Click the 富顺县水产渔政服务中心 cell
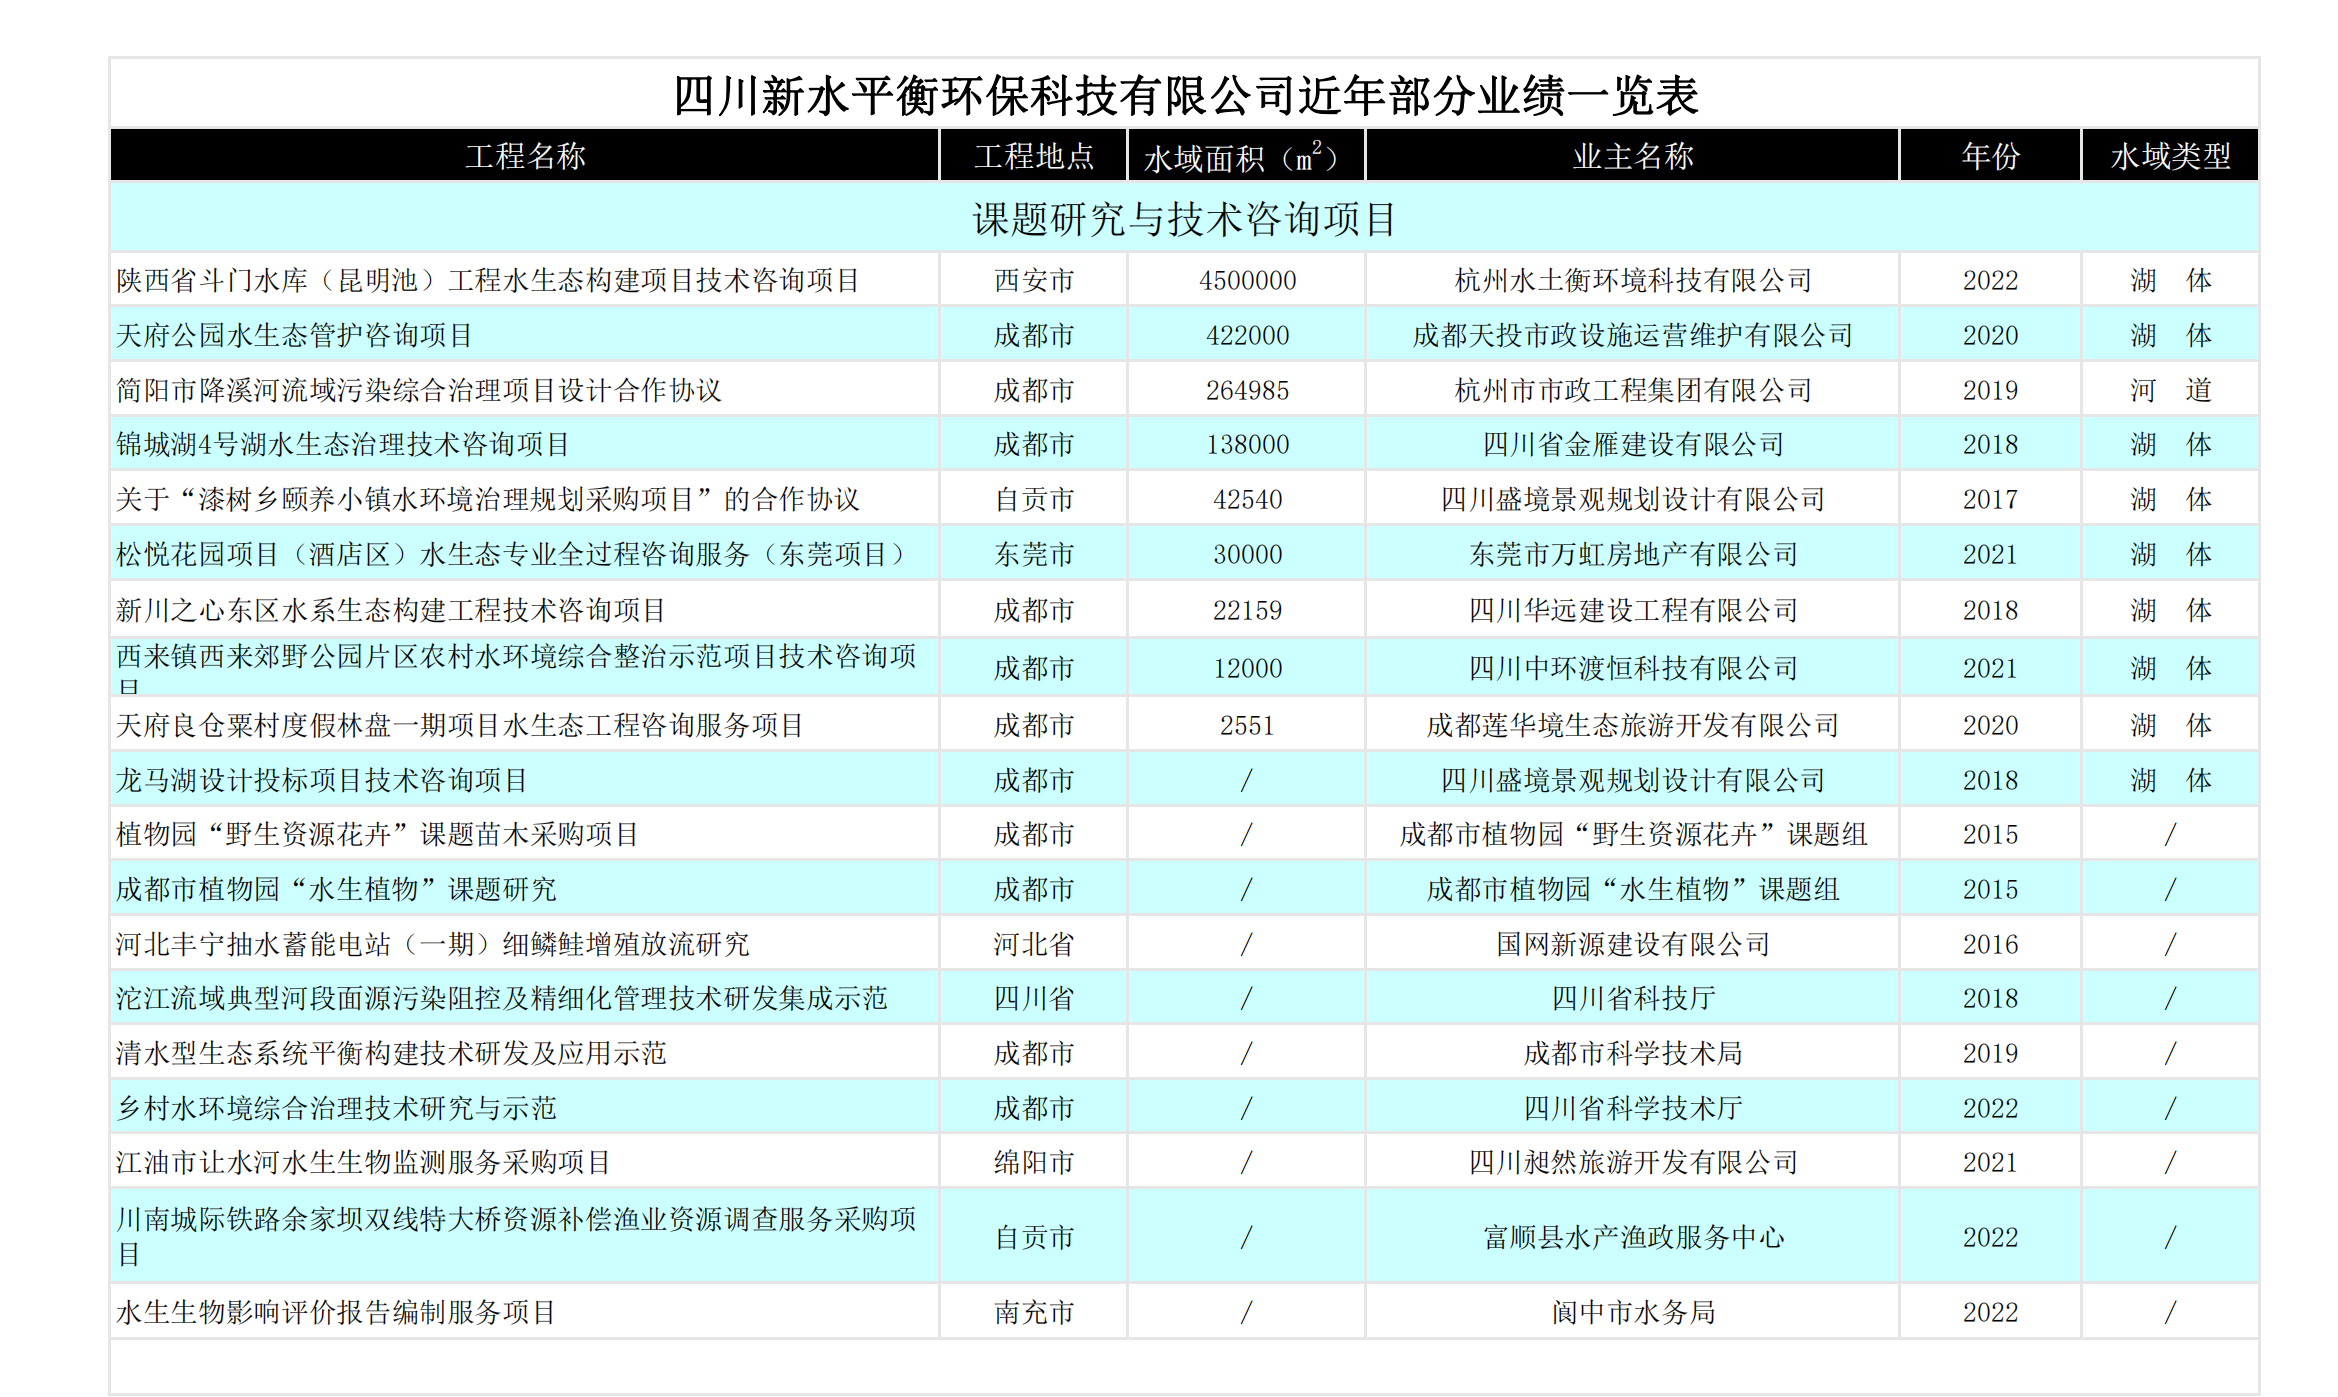Image resolution: width=2338 pixels, height=1397 pixels. click(x=1630, y=1237)
